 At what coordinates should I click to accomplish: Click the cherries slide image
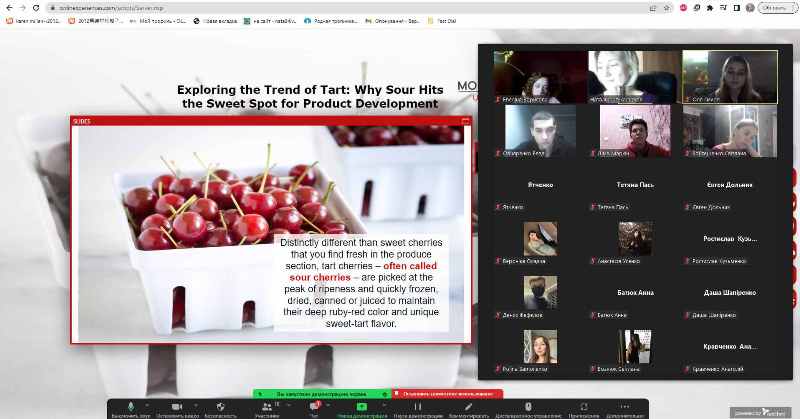271,234
